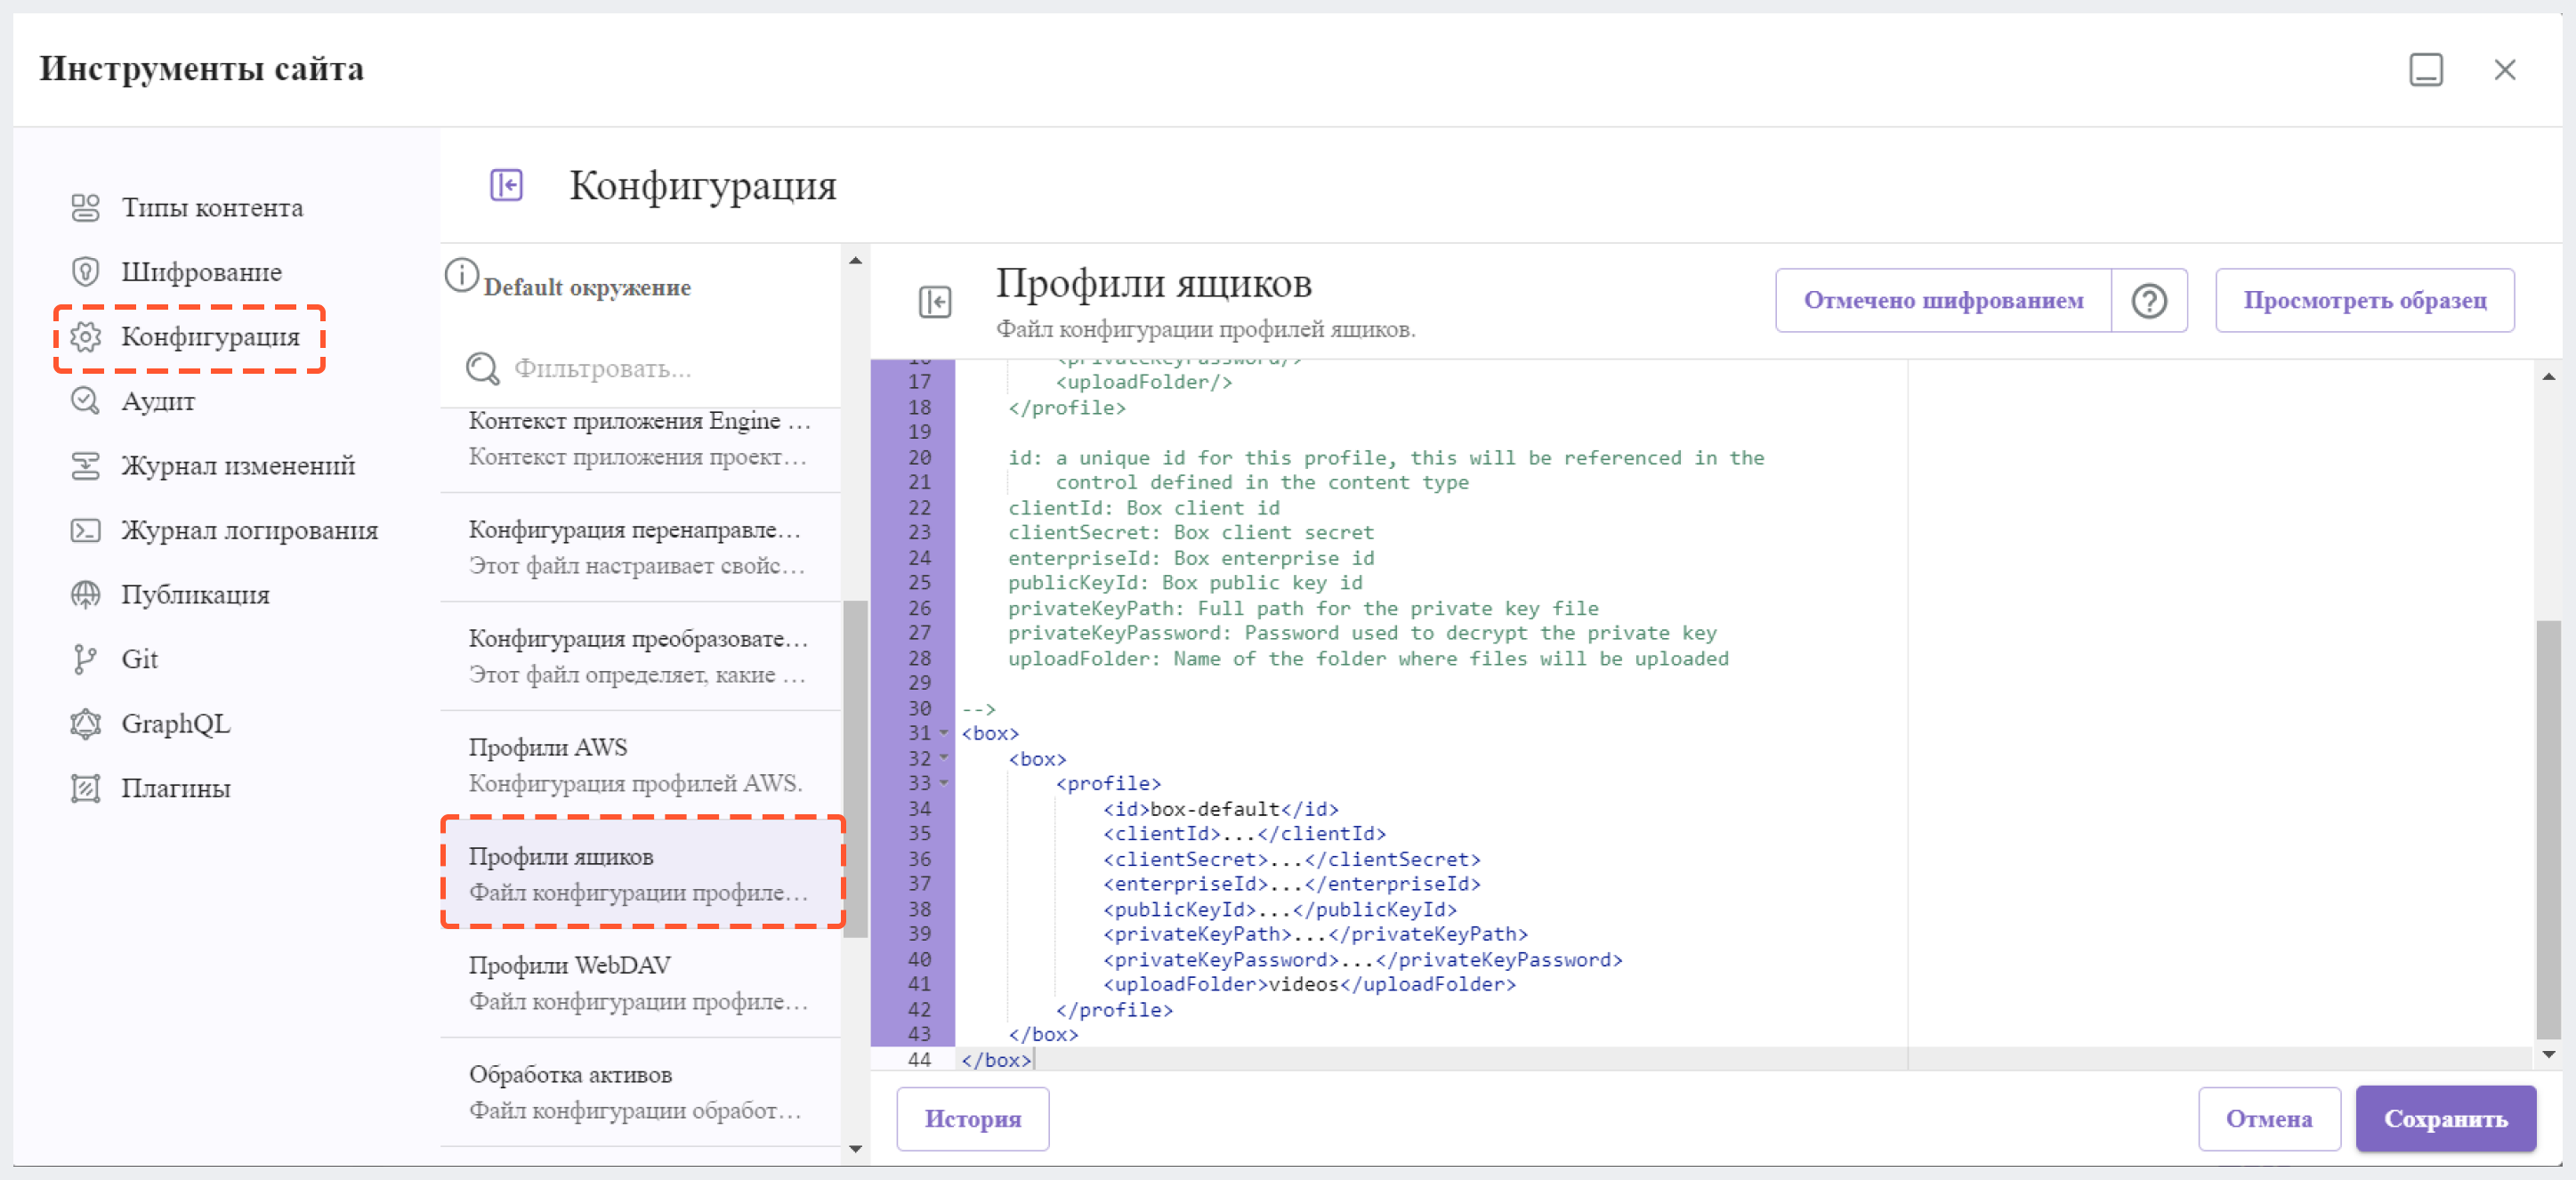The width and height of the screenshot is (2576, 1180).
Task: Collapse code fold at line 33
Action: point(944,784)
